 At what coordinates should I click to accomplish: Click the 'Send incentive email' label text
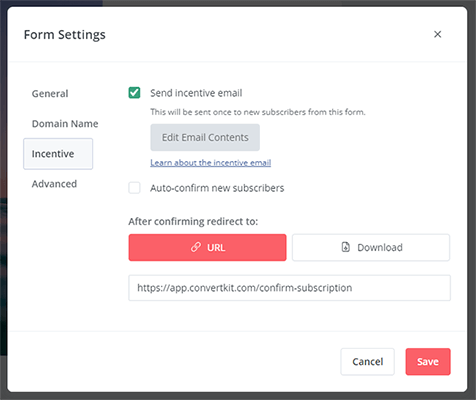click(196, 93)
